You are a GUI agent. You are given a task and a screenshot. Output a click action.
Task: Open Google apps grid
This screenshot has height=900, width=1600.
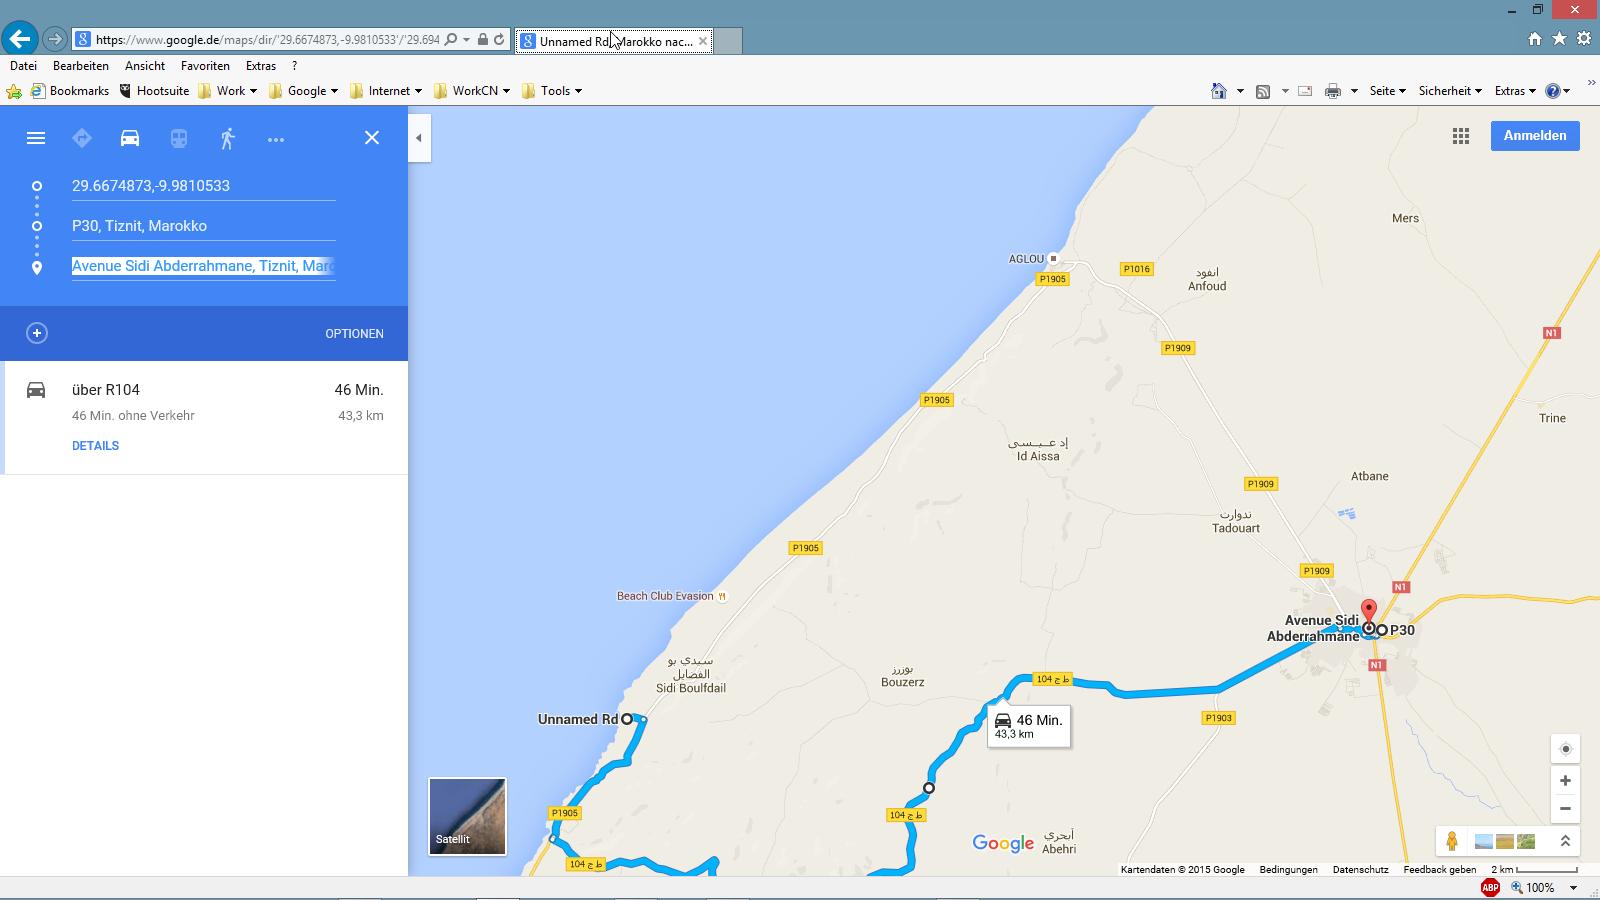(1461, 136)
